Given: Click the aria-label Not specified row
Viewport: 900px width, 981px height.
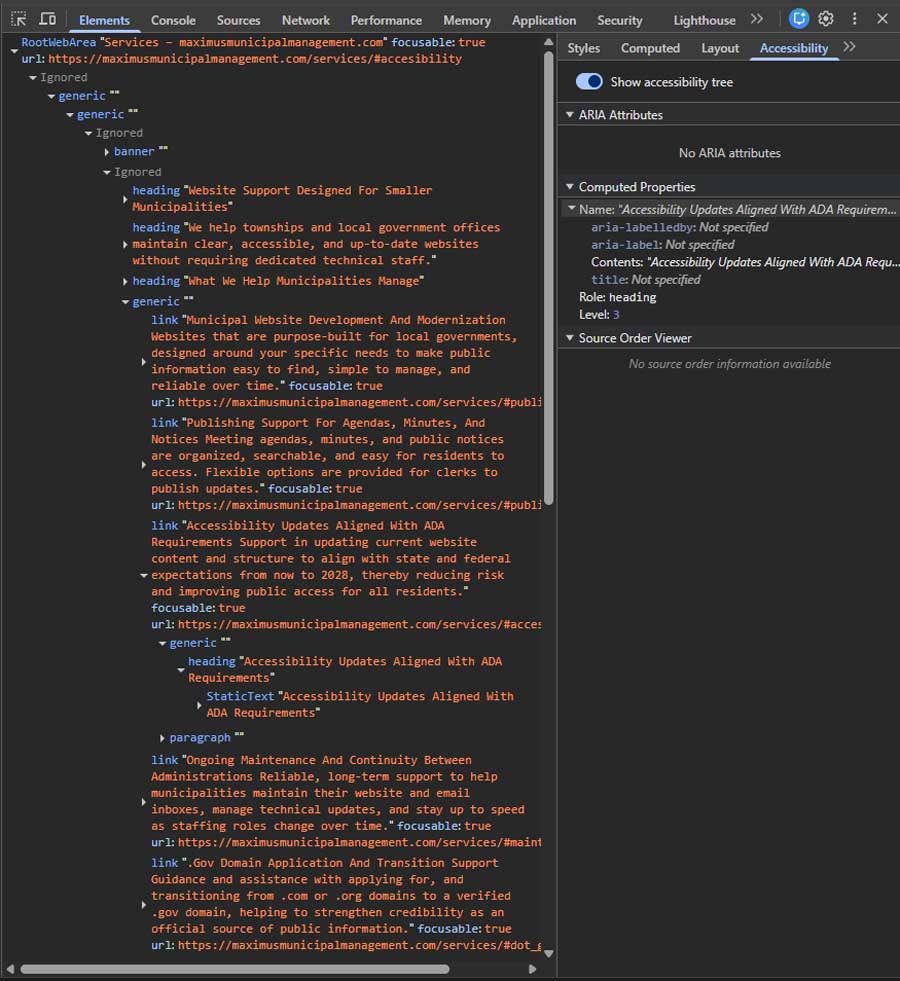Looking at the screenshot, I should coord(663,245).
